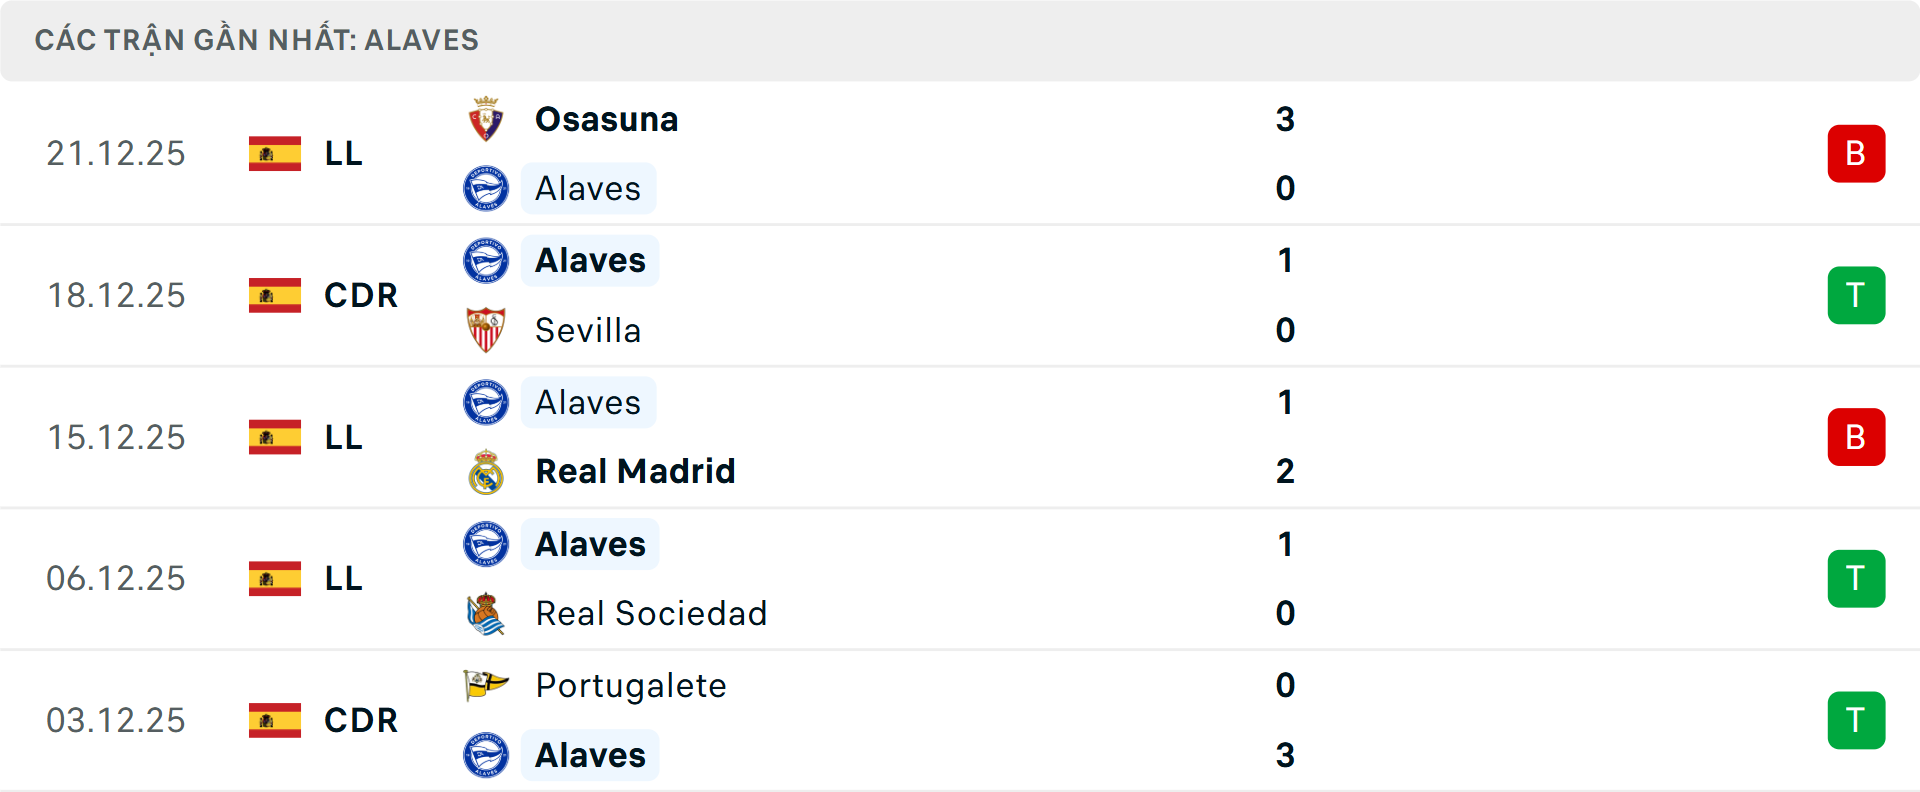The height and width of the screenshot is (792, 1920).
Task: Open the Osasuna team page link
Action: click(x=606, y=118)
